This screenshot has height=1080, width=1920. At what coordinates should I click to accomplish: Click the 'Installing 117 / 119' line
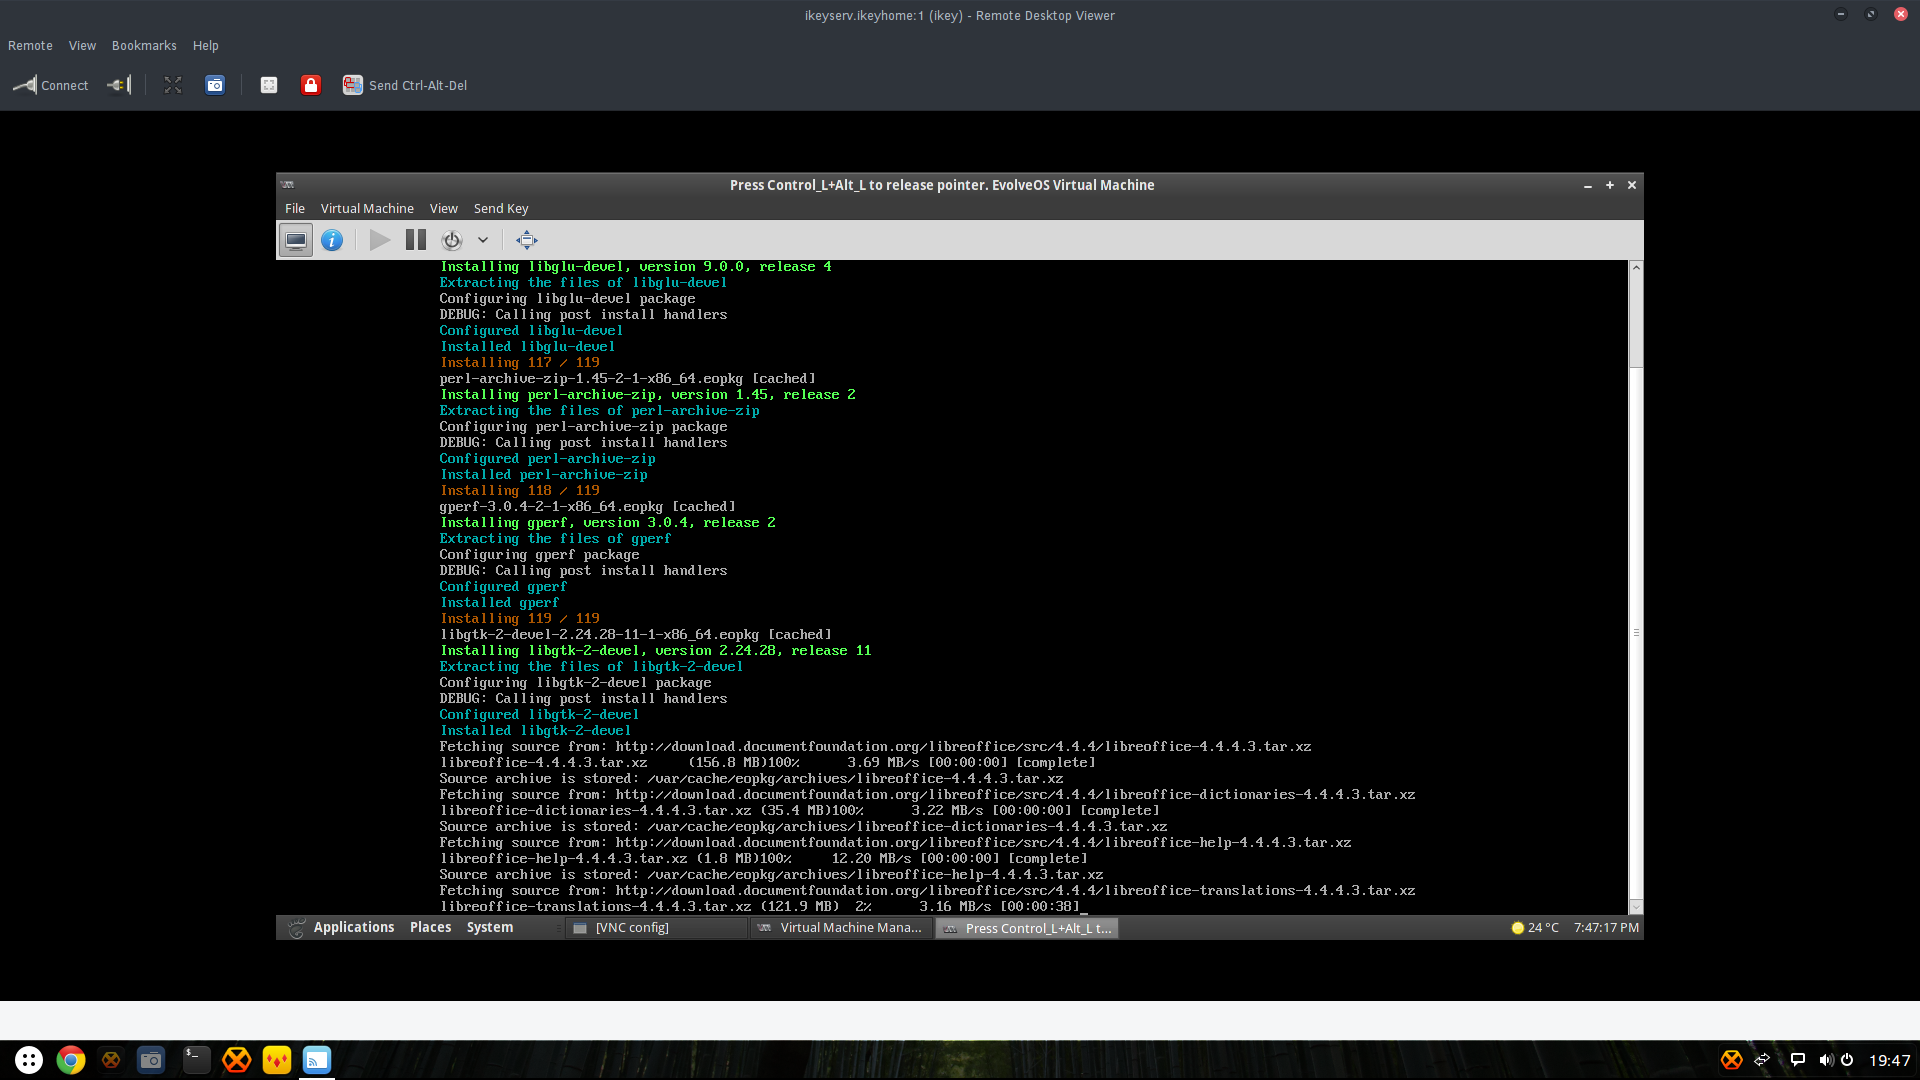pyautogui.click(x=520, y=363)
